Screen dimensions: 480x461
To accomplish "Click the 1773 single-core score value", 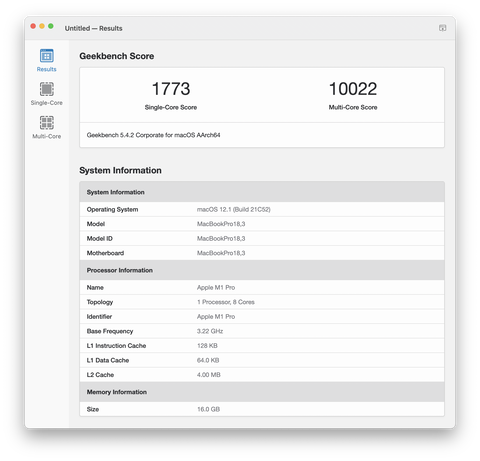I will click(x=171, y=89).
